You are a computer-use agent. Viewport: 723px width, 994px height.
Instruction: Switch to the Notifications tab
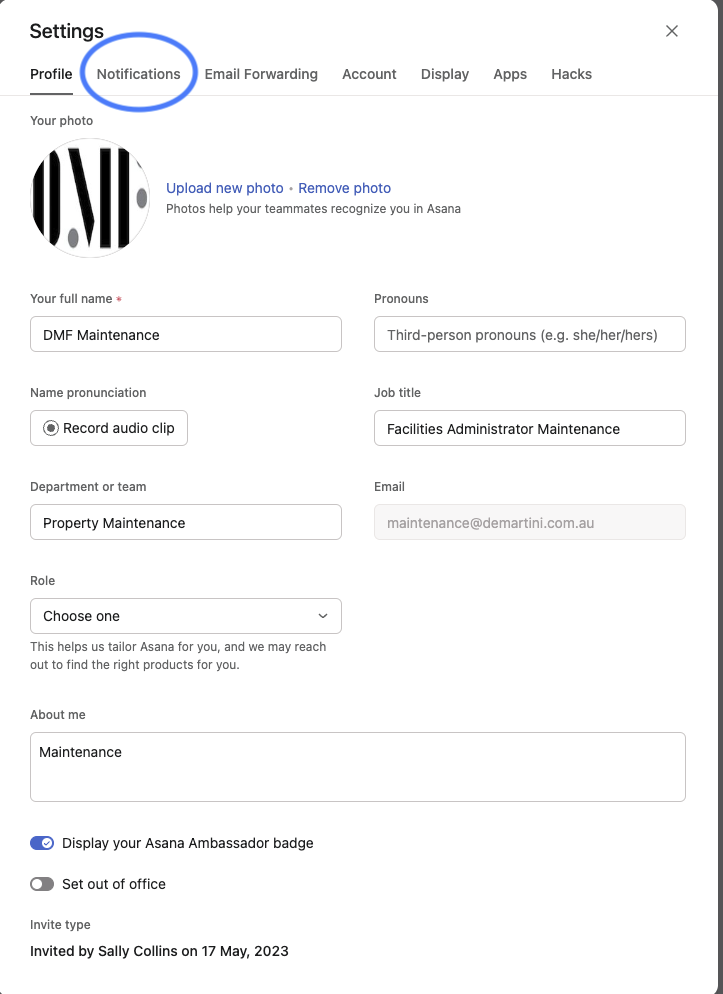138,74
